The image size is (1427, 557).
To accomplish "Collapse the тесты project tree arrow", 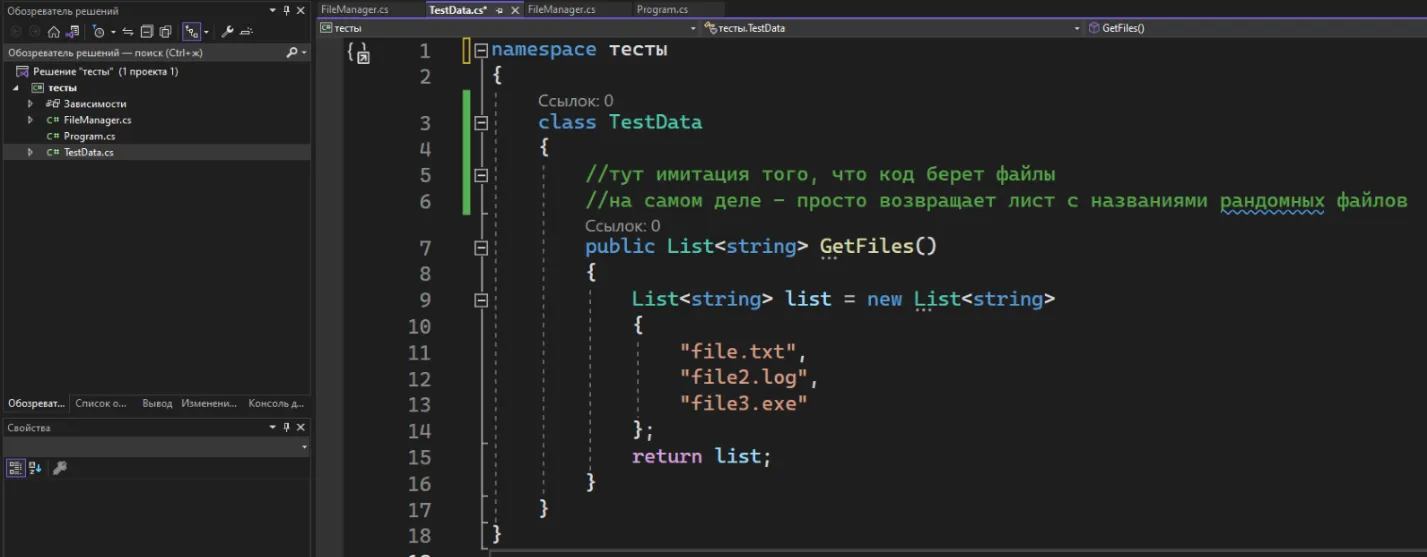I will [15, 88].
